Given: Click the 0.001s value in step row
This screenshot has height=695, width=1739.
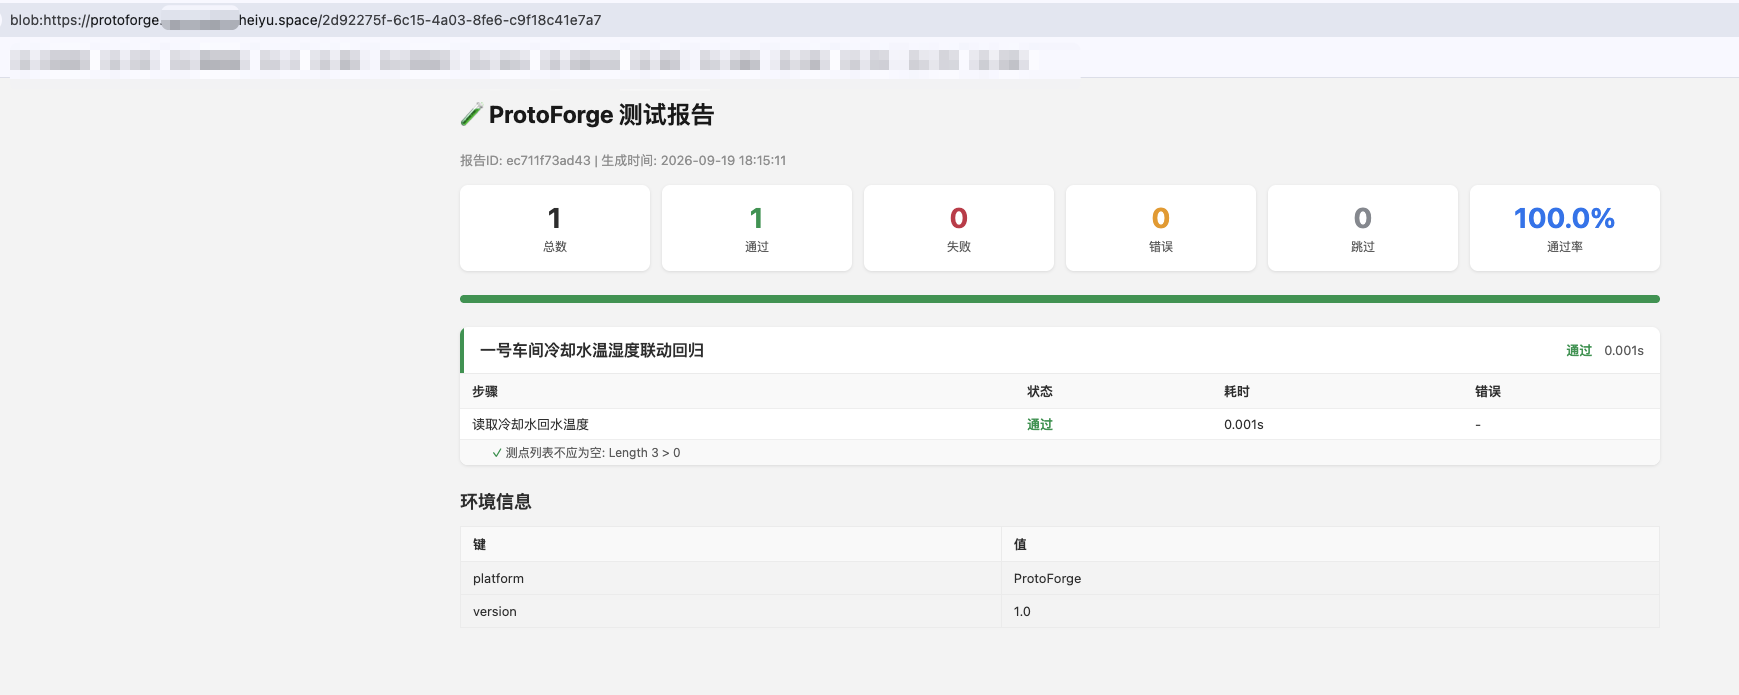Looking at the screenshot, I should click(x=1244, y=425).
